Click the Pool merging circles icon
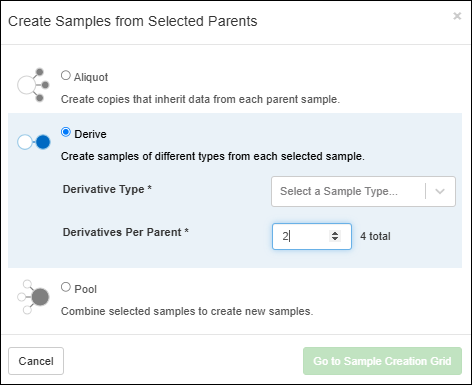 click(x=33, y=297)
